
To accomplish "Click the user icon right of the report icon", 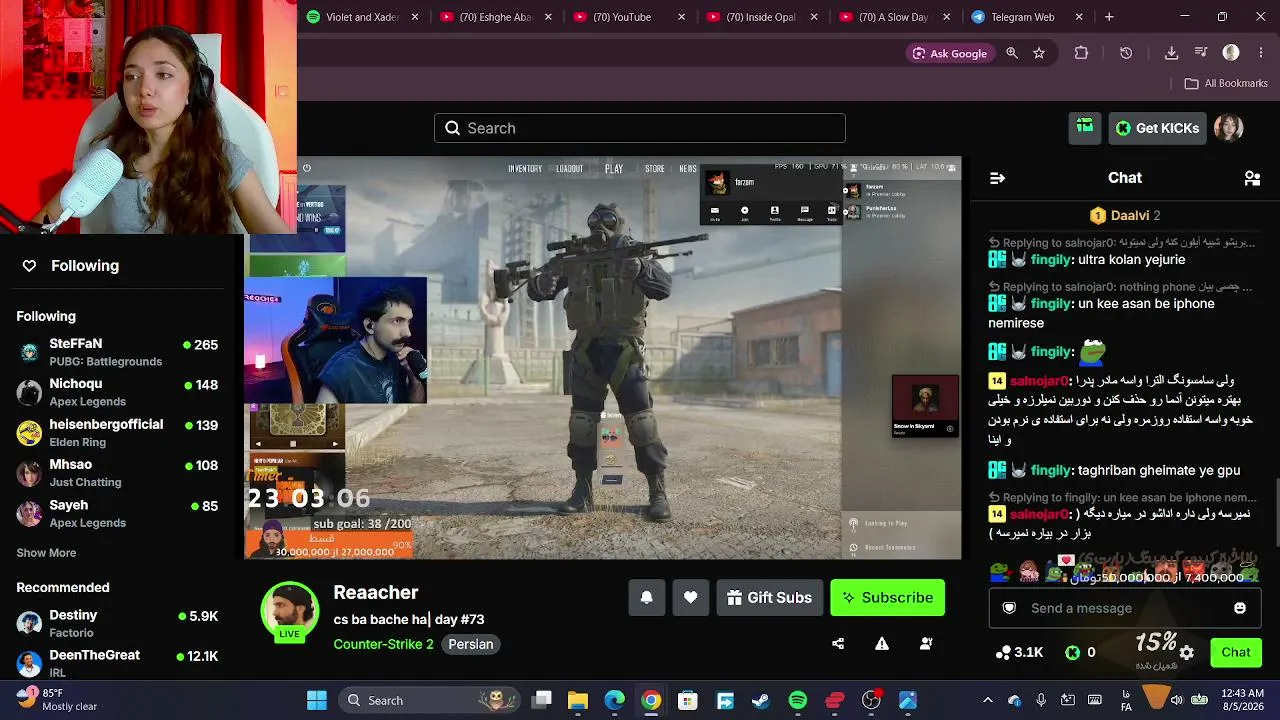I will pos(926,644).
